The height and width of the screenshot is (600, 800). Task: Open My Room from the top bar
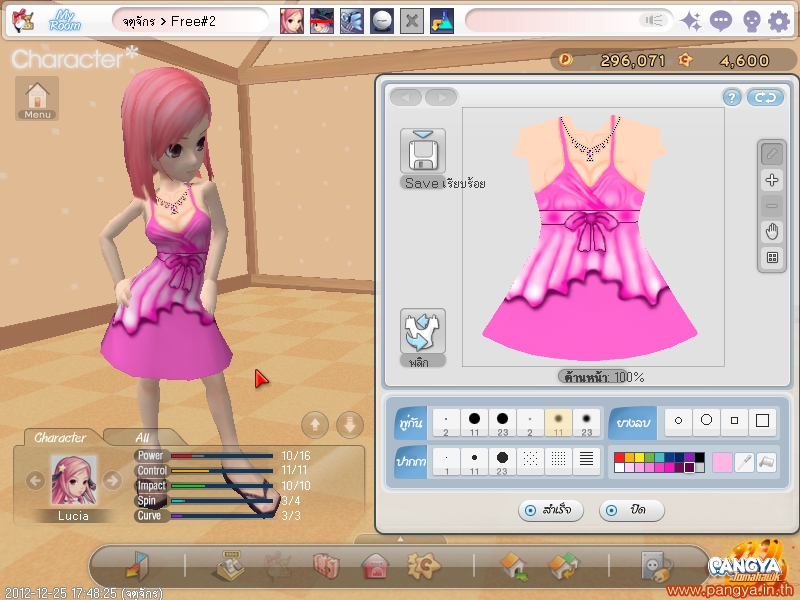[x=65, y=21]
